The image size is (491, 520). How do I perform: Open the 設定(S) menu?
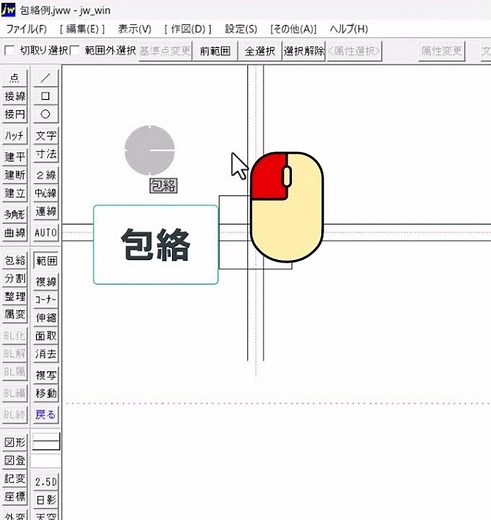pyautogui.click(x=241, y=29)
